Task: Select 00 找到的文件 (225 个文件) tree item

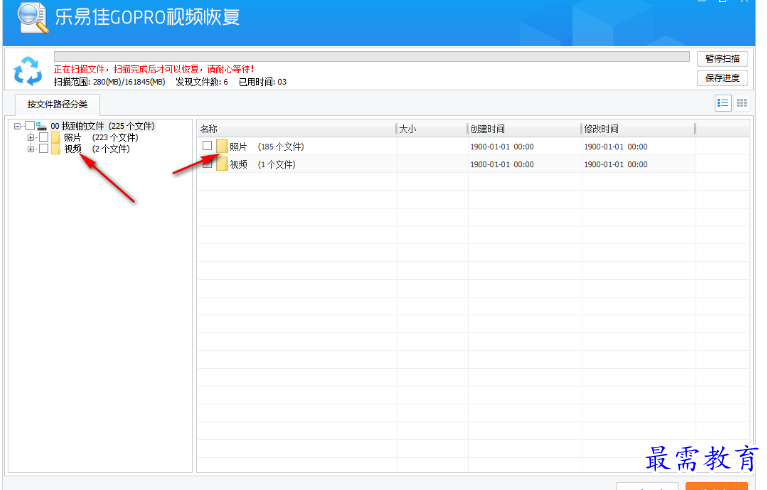Action: (x=102, y=126)
